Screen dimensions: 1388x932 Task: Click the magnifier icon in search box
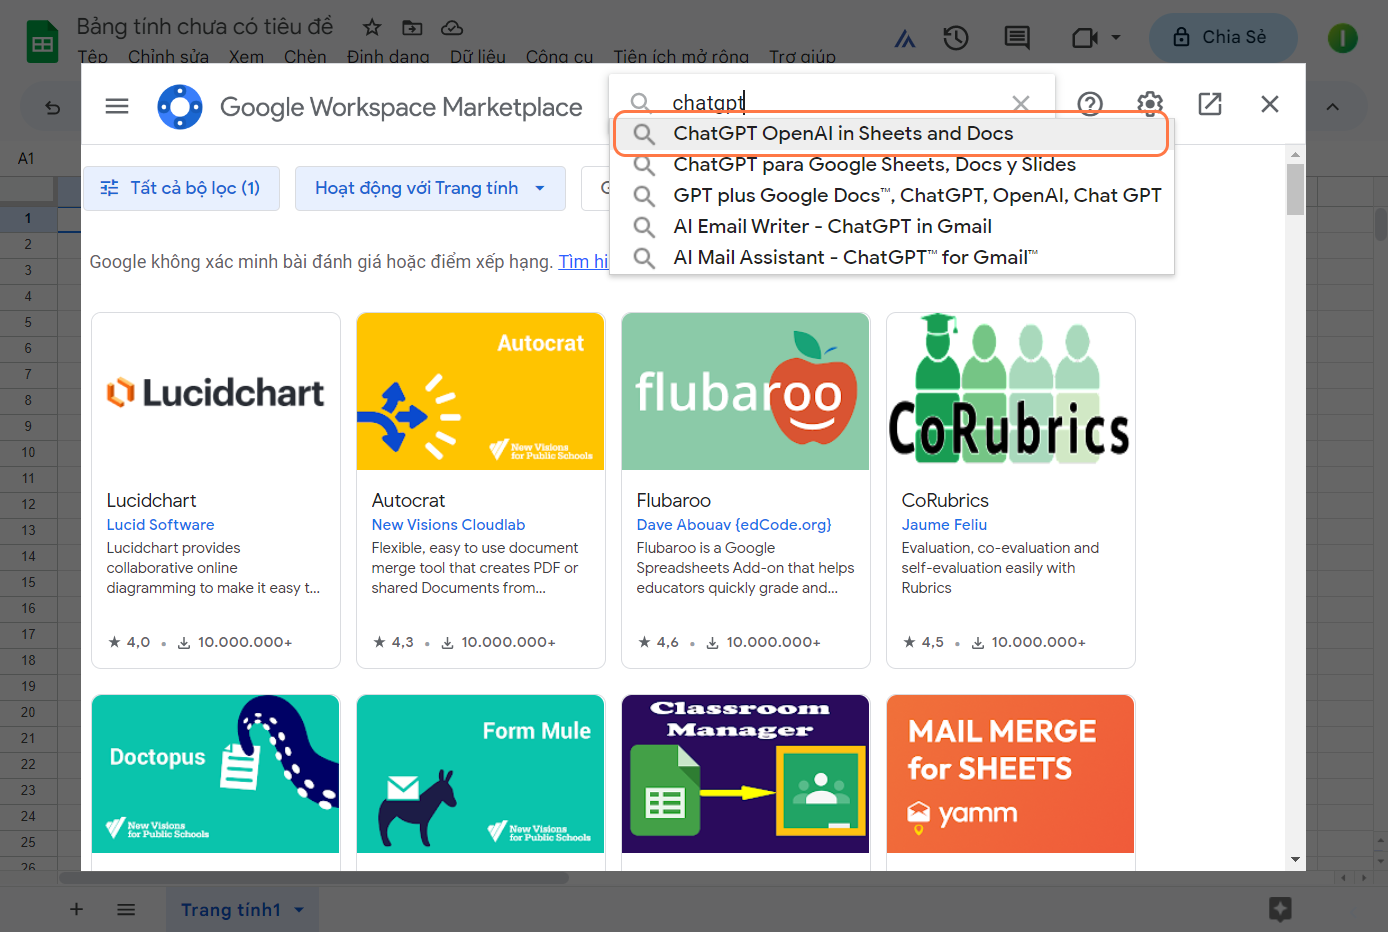click(x=641, y=103)
